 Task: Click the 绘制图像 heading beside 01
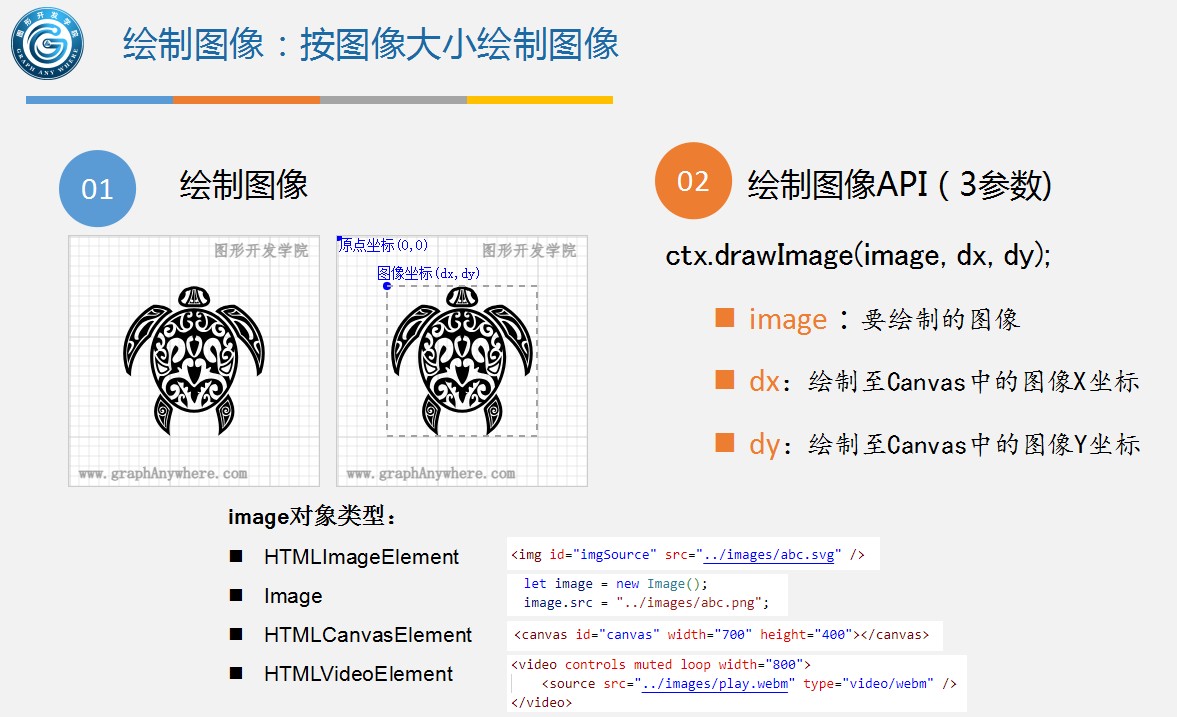tap(244, 185)
